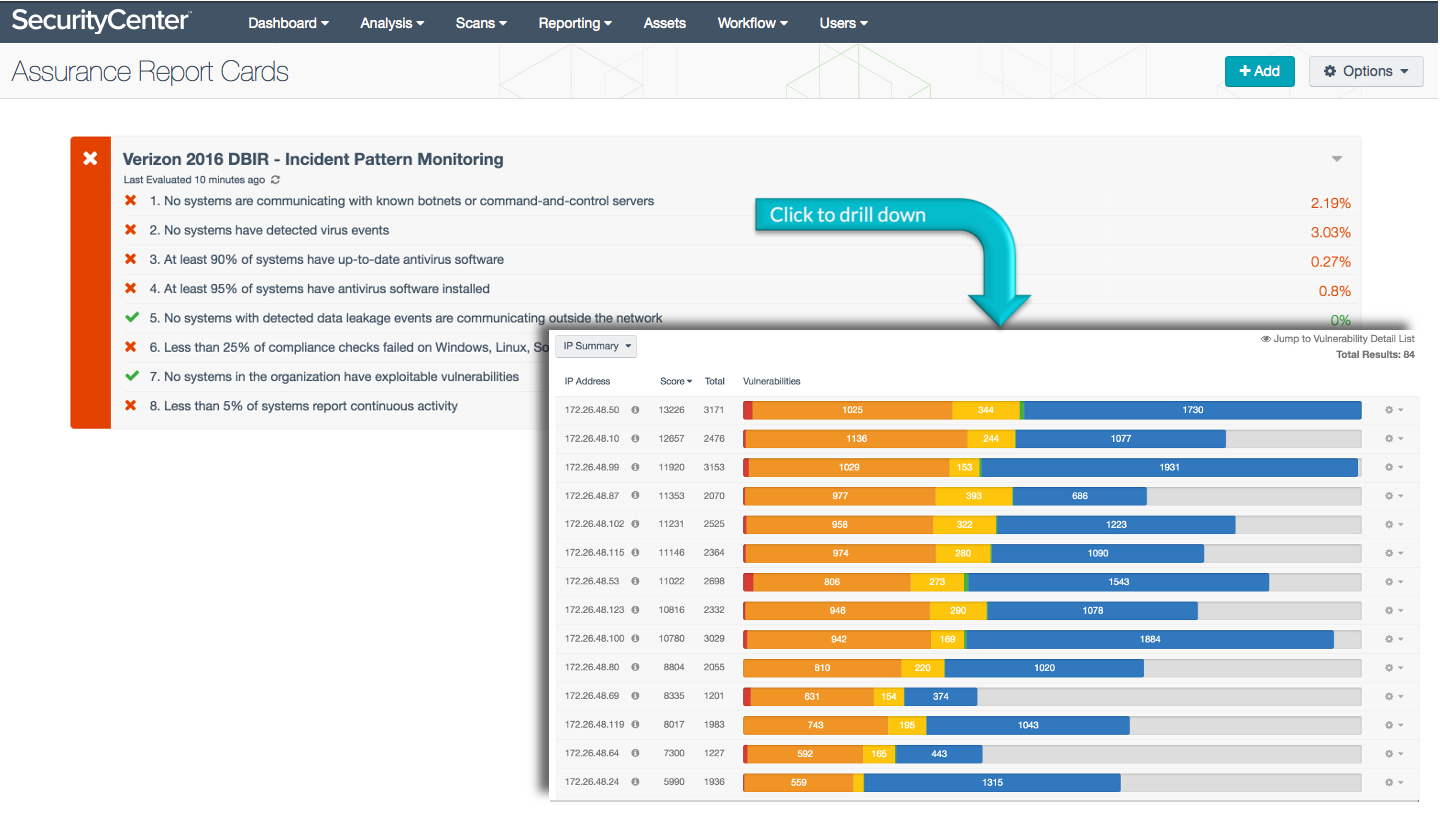This screenshot has height=820, width=1440.
Task: Open the Analysis menu
Action: 392,23
